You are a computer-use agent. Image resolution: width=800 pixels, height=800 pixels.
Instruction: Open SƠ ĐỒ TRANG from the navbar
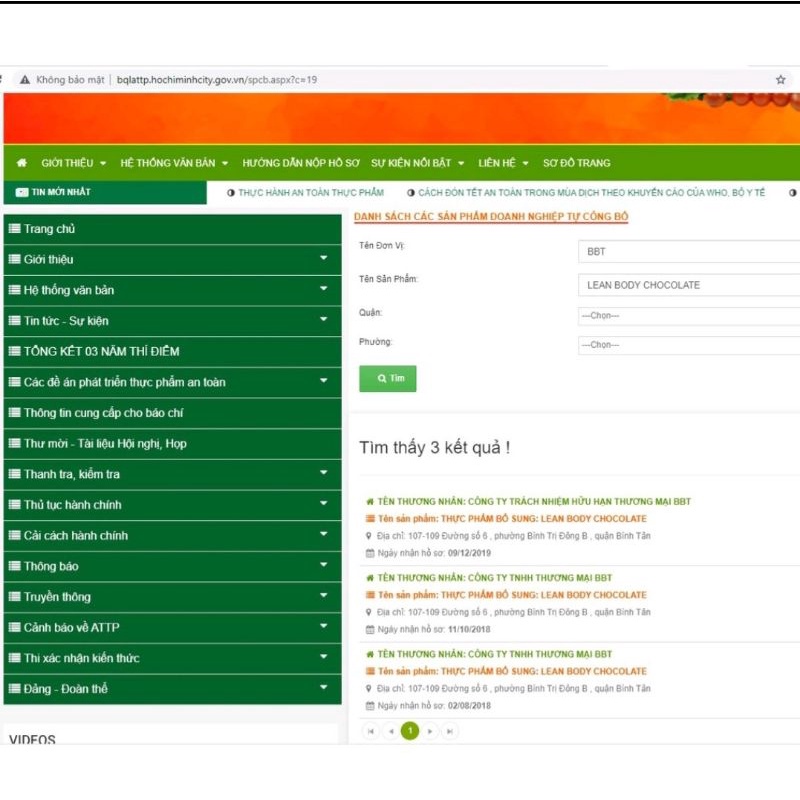coord(577,163)
